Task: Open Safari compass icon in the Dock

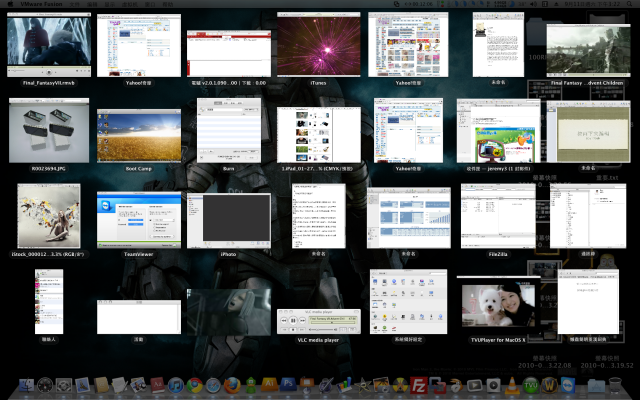Action: point(213,385)
